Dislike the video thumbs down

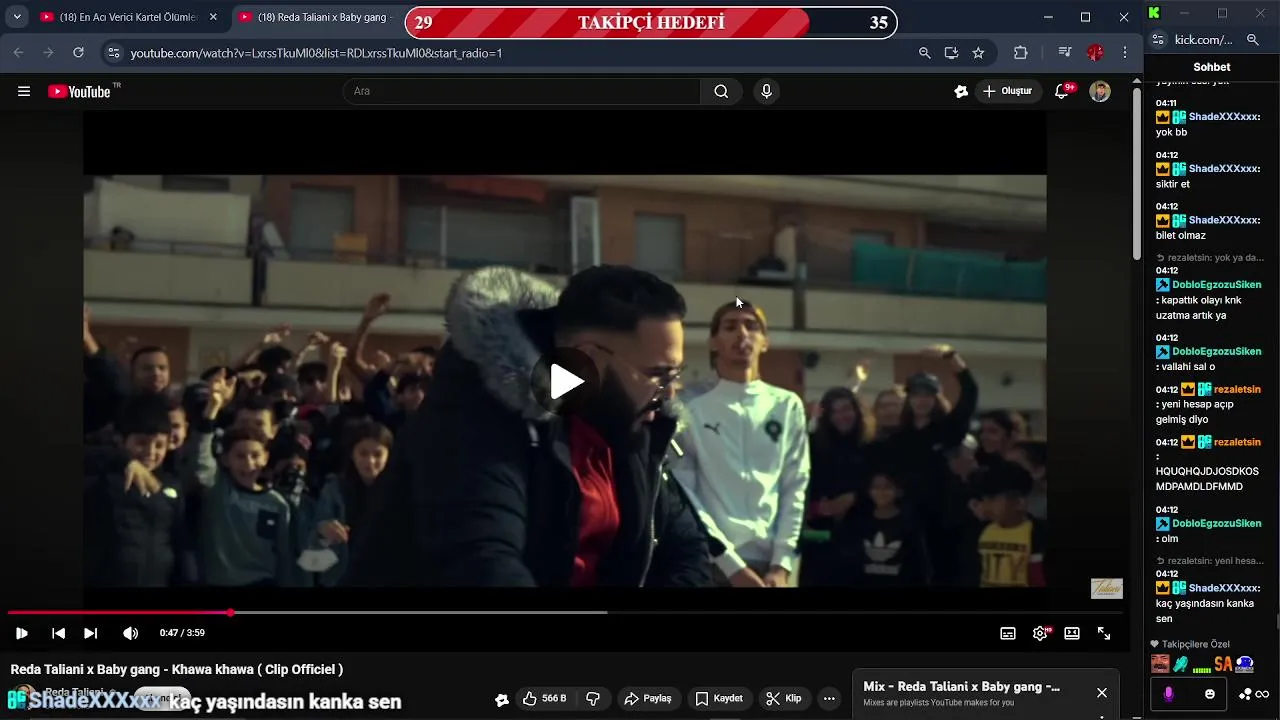(x=593, y=699)
